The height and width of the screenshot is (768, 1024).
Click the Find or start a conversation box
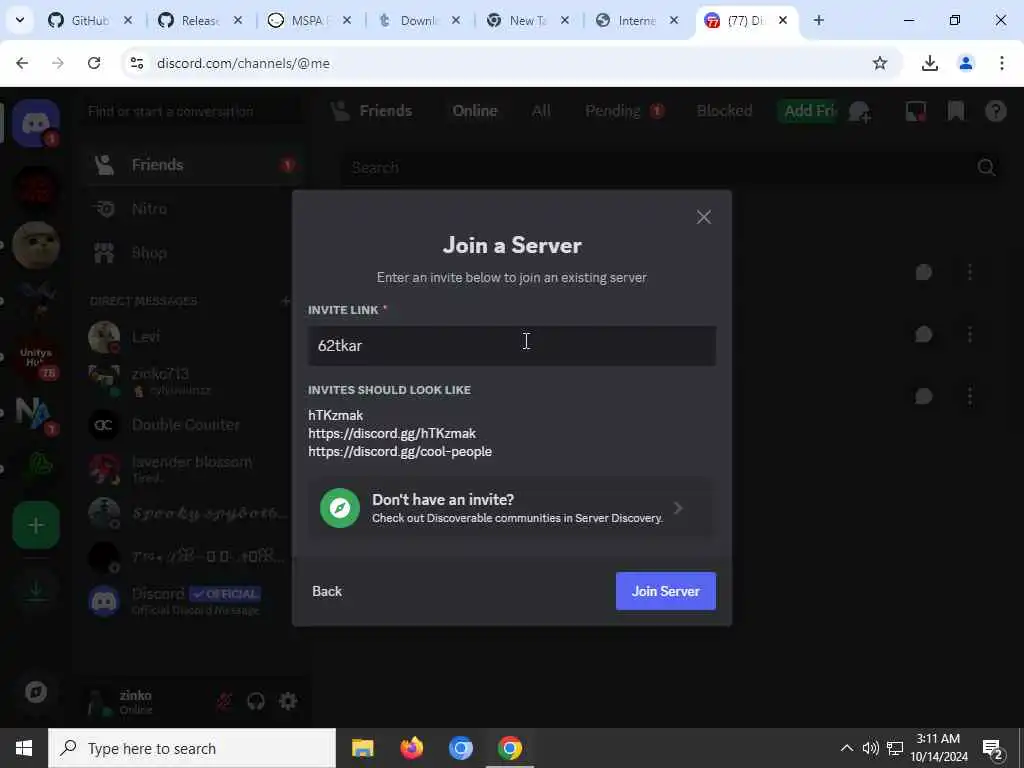click(x=194, y=111)
